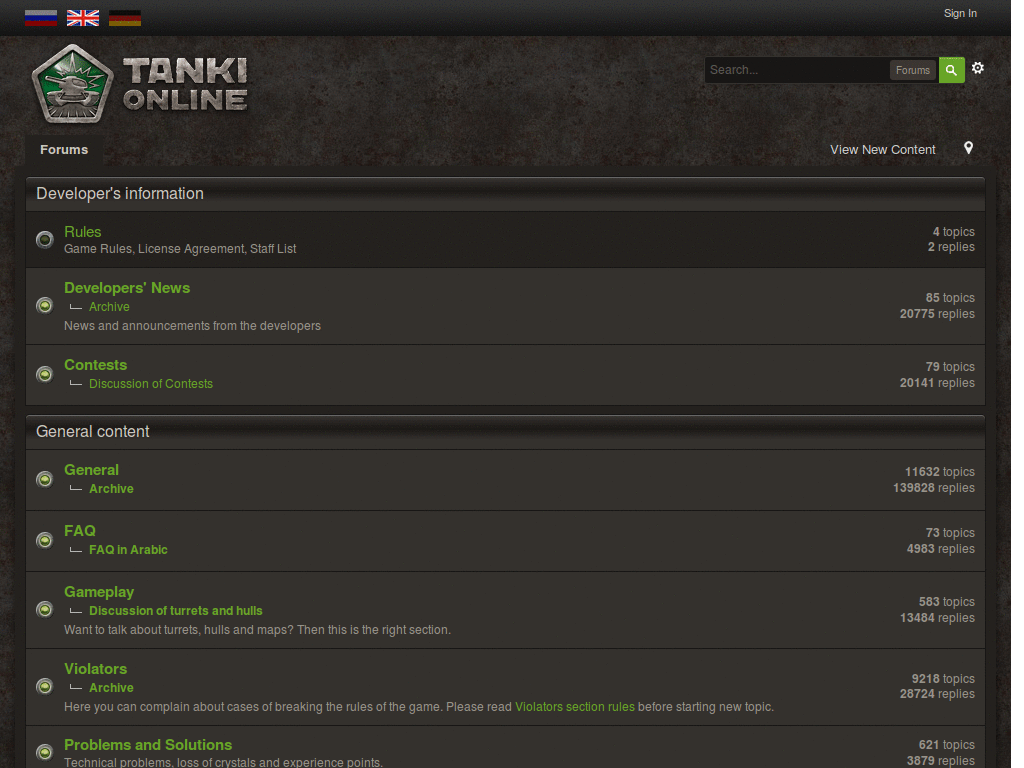Select the Russian flag language icon
The image size is (1024, 768).
pos(40,17)
